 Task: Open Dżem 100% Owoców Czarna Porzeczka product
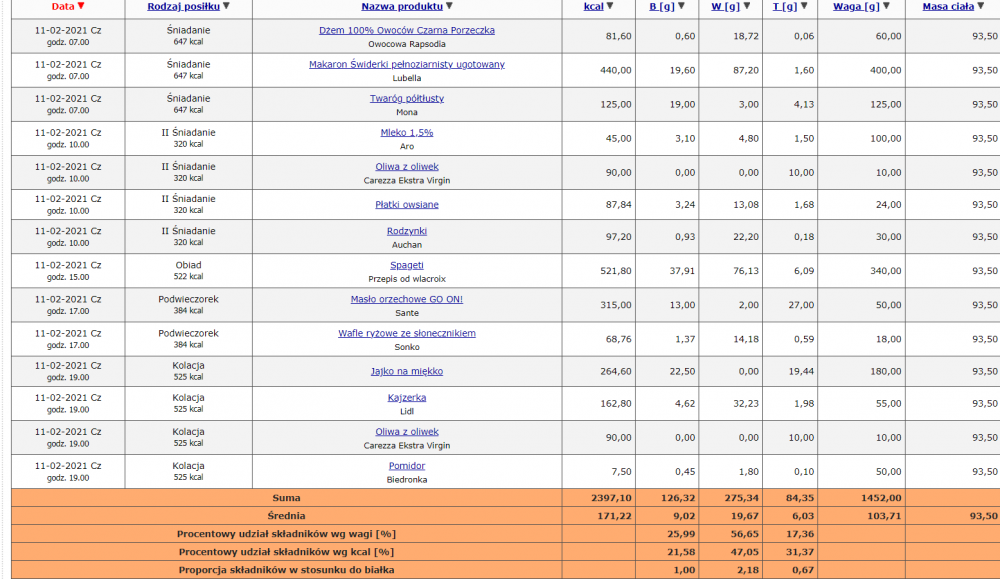point(406,30)
